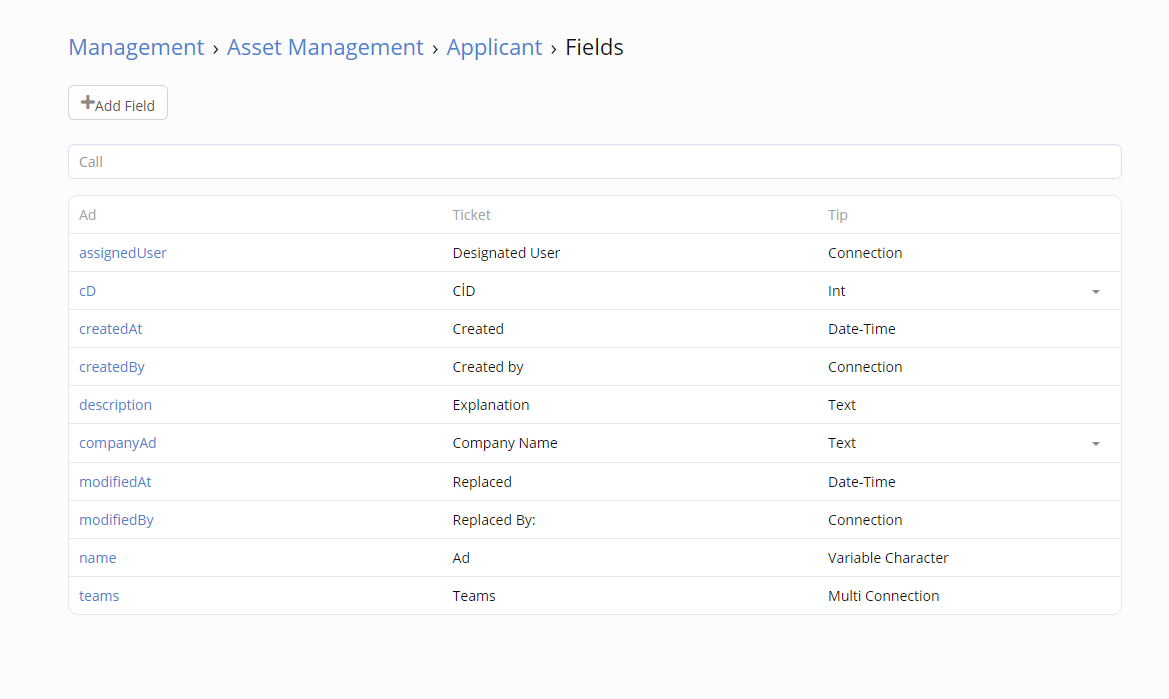Go to the Management breadcrumb
The height and width of the screenshot is (699, 1169).
(136, 47)
